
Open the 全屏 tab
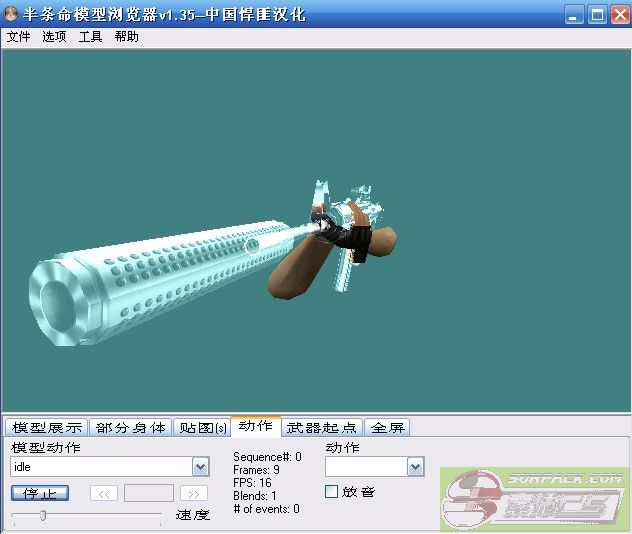(x=387, y=428)
